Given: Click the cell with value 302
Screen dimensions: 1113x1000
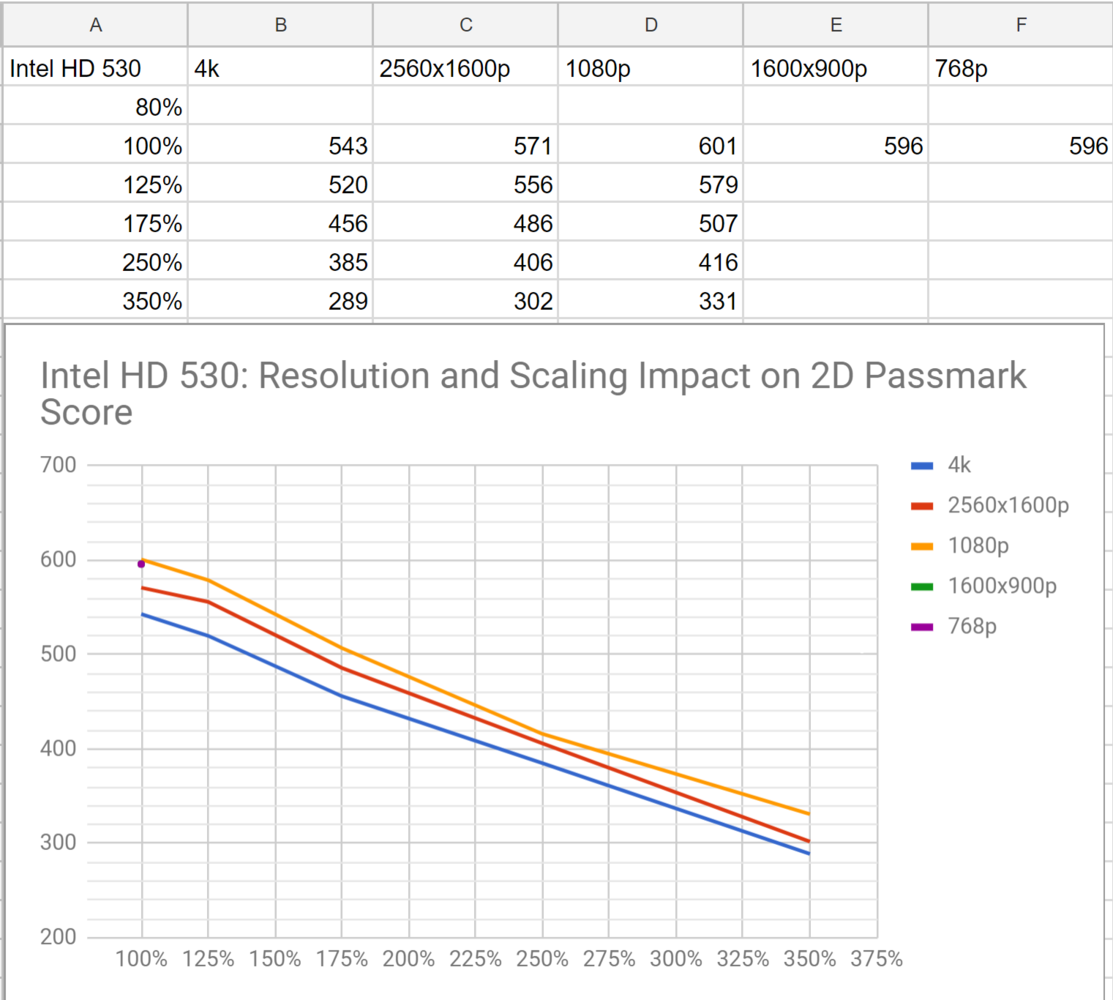Looking at the screenshot, I should tap(466, 300).
